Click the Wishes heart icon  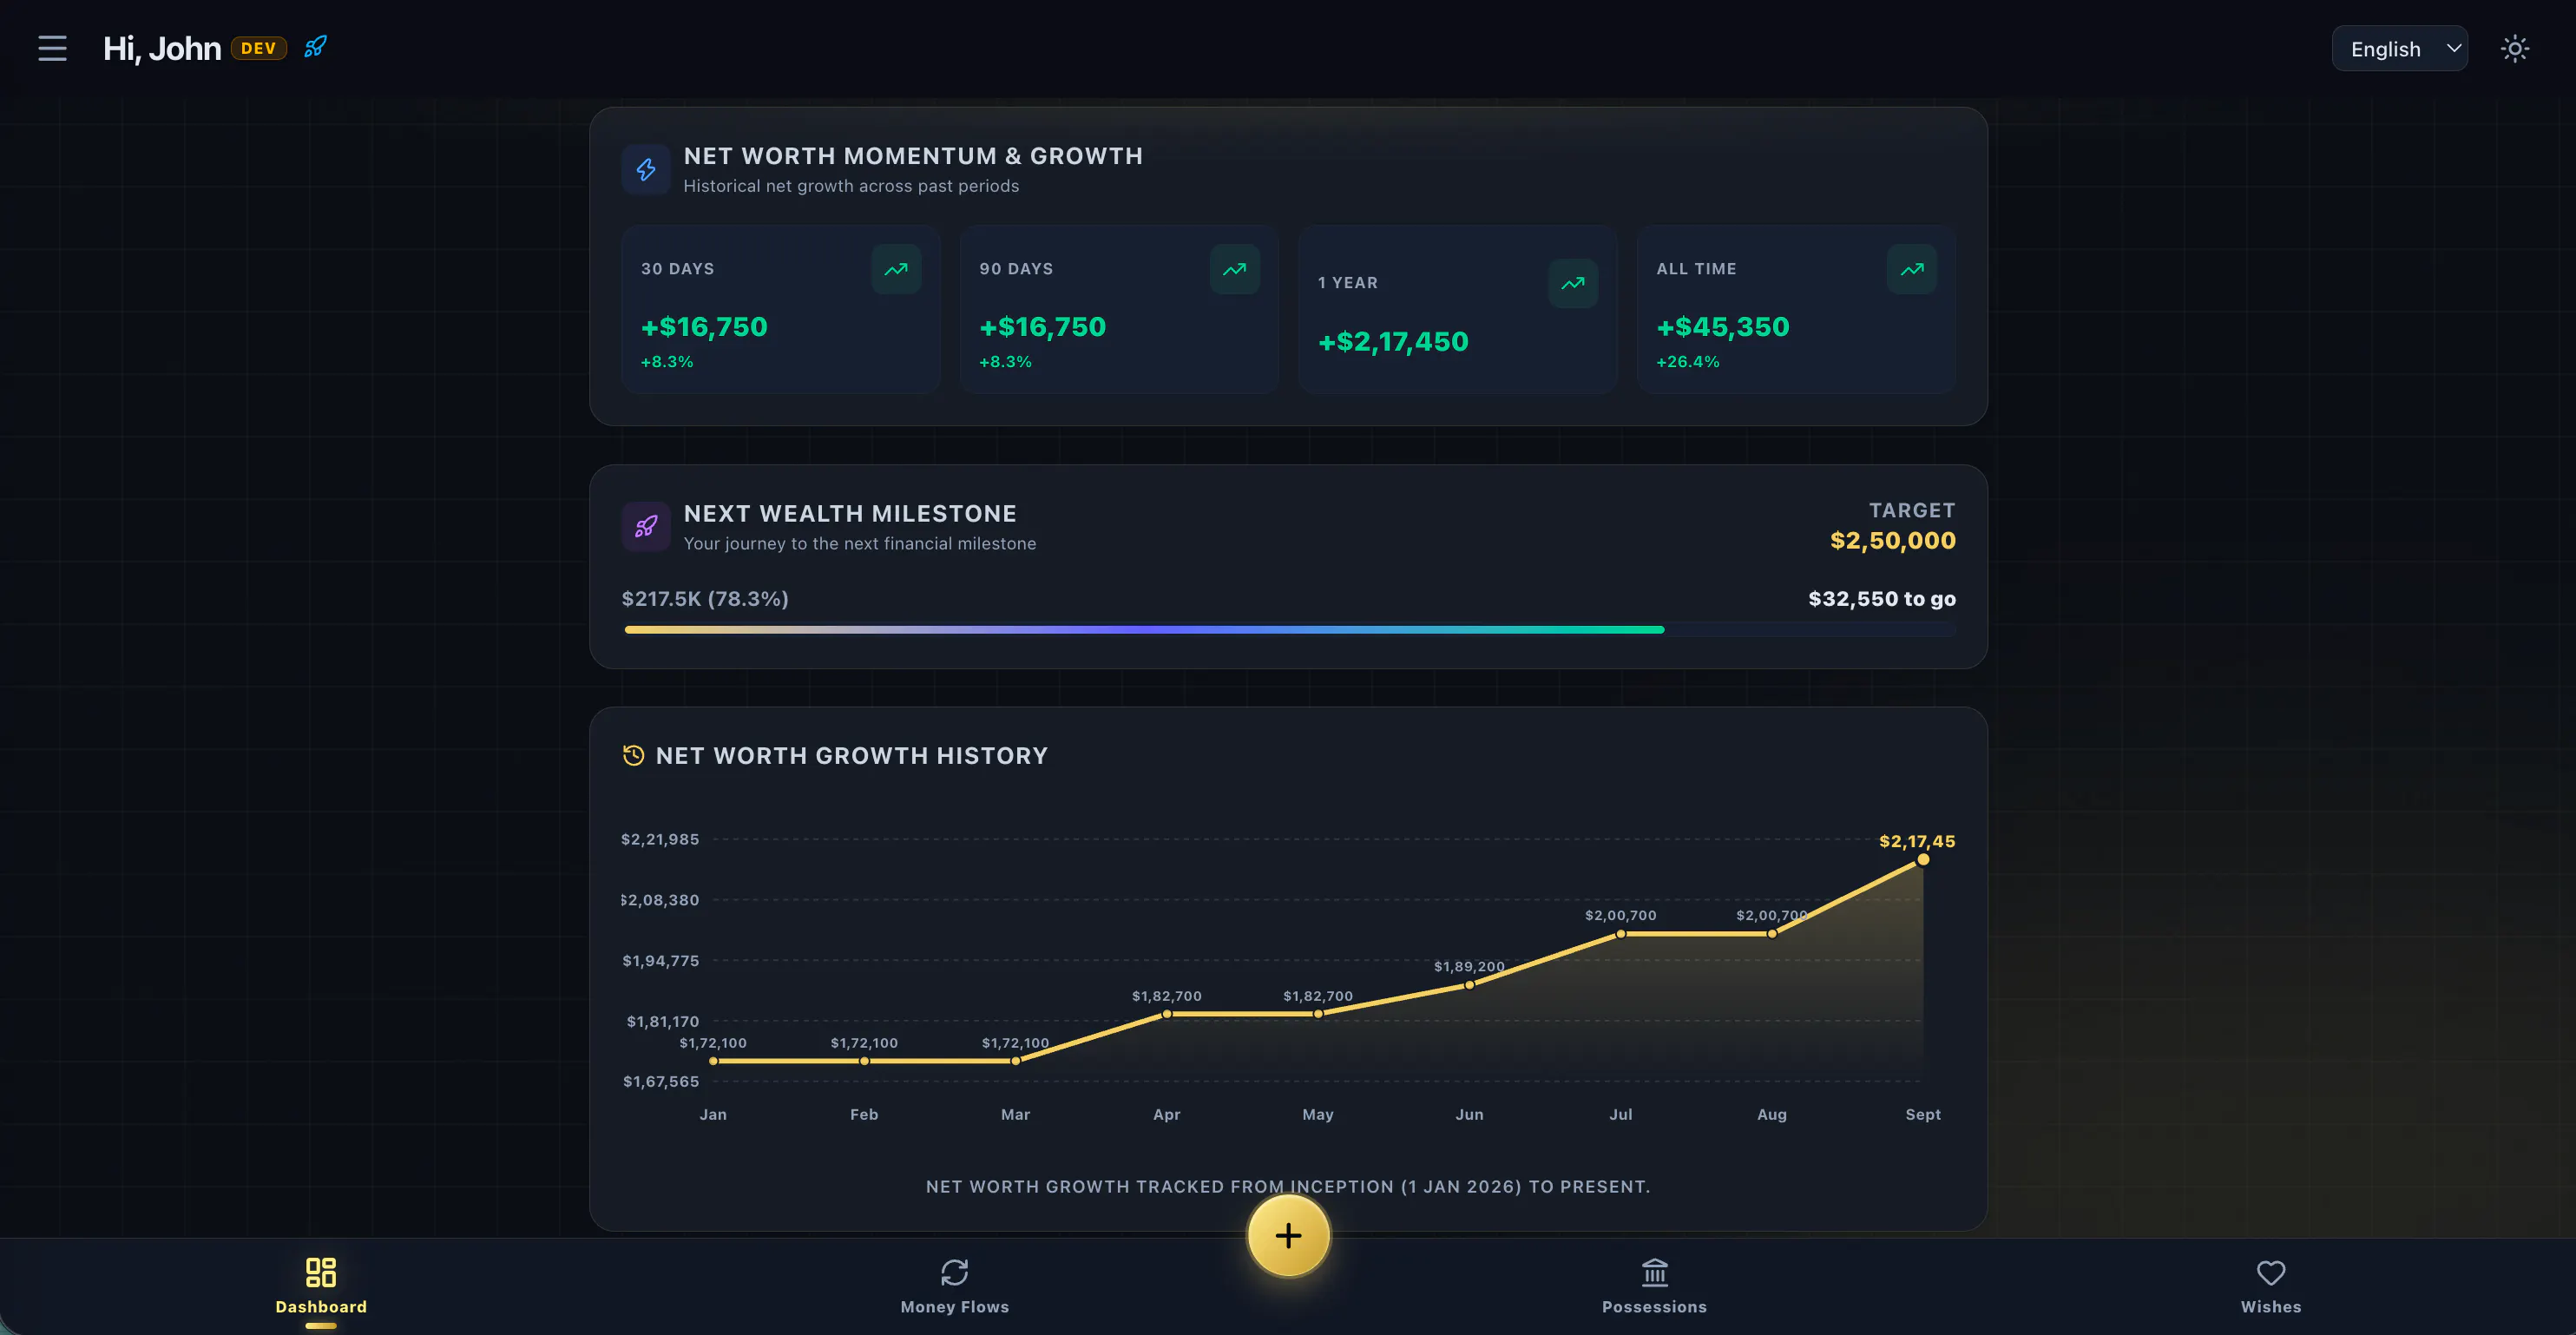(2270, 1272)
